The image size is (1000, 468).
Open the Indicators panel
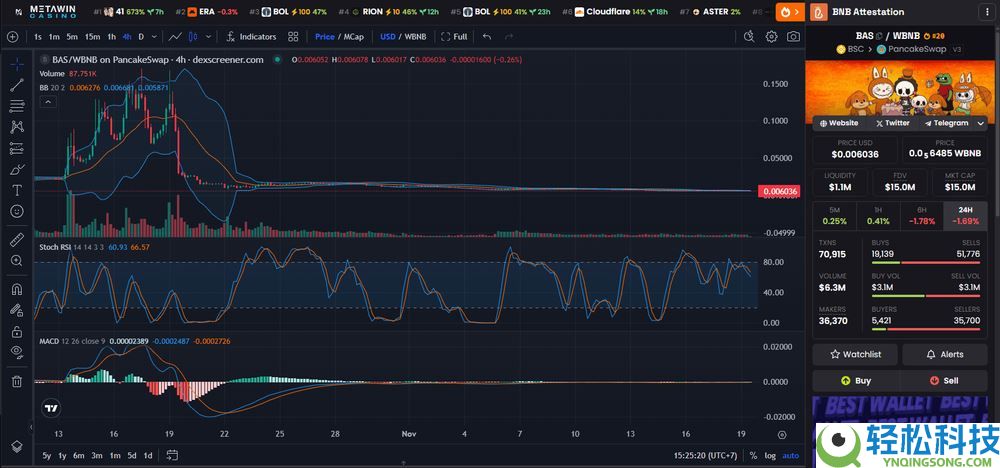coord(250,36)
